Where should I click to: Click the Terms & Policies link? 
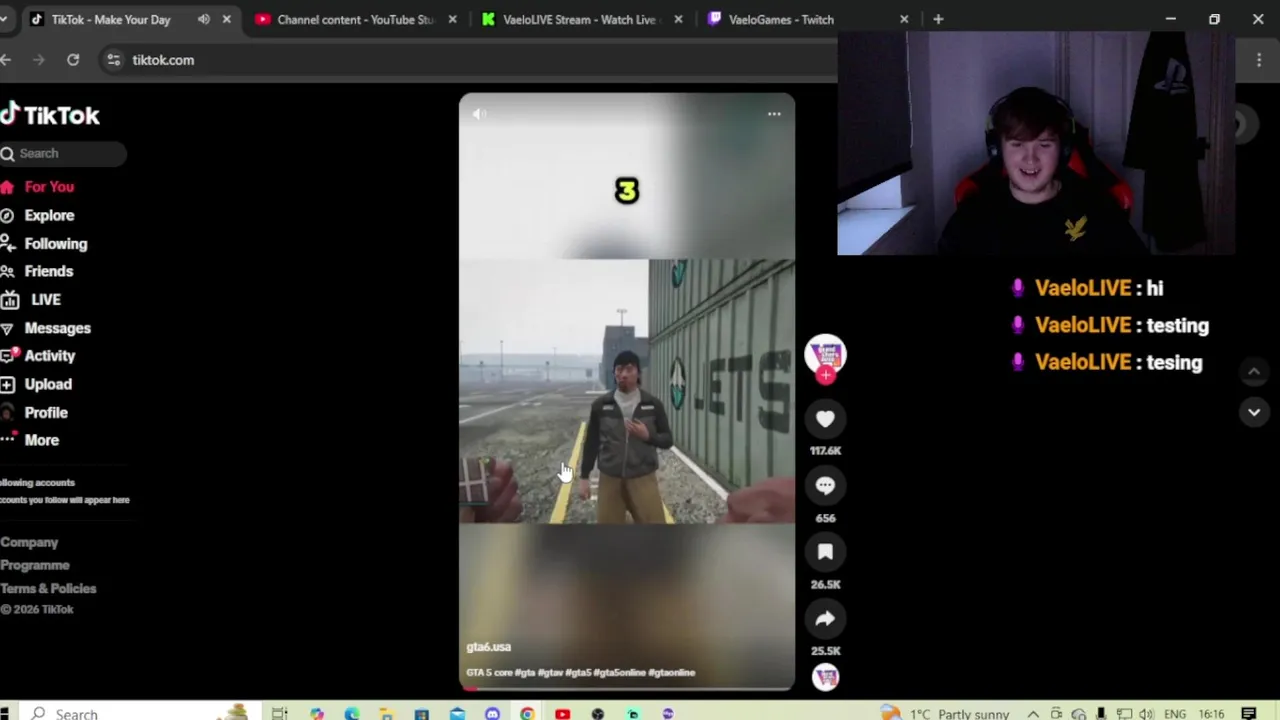[48, 588]
